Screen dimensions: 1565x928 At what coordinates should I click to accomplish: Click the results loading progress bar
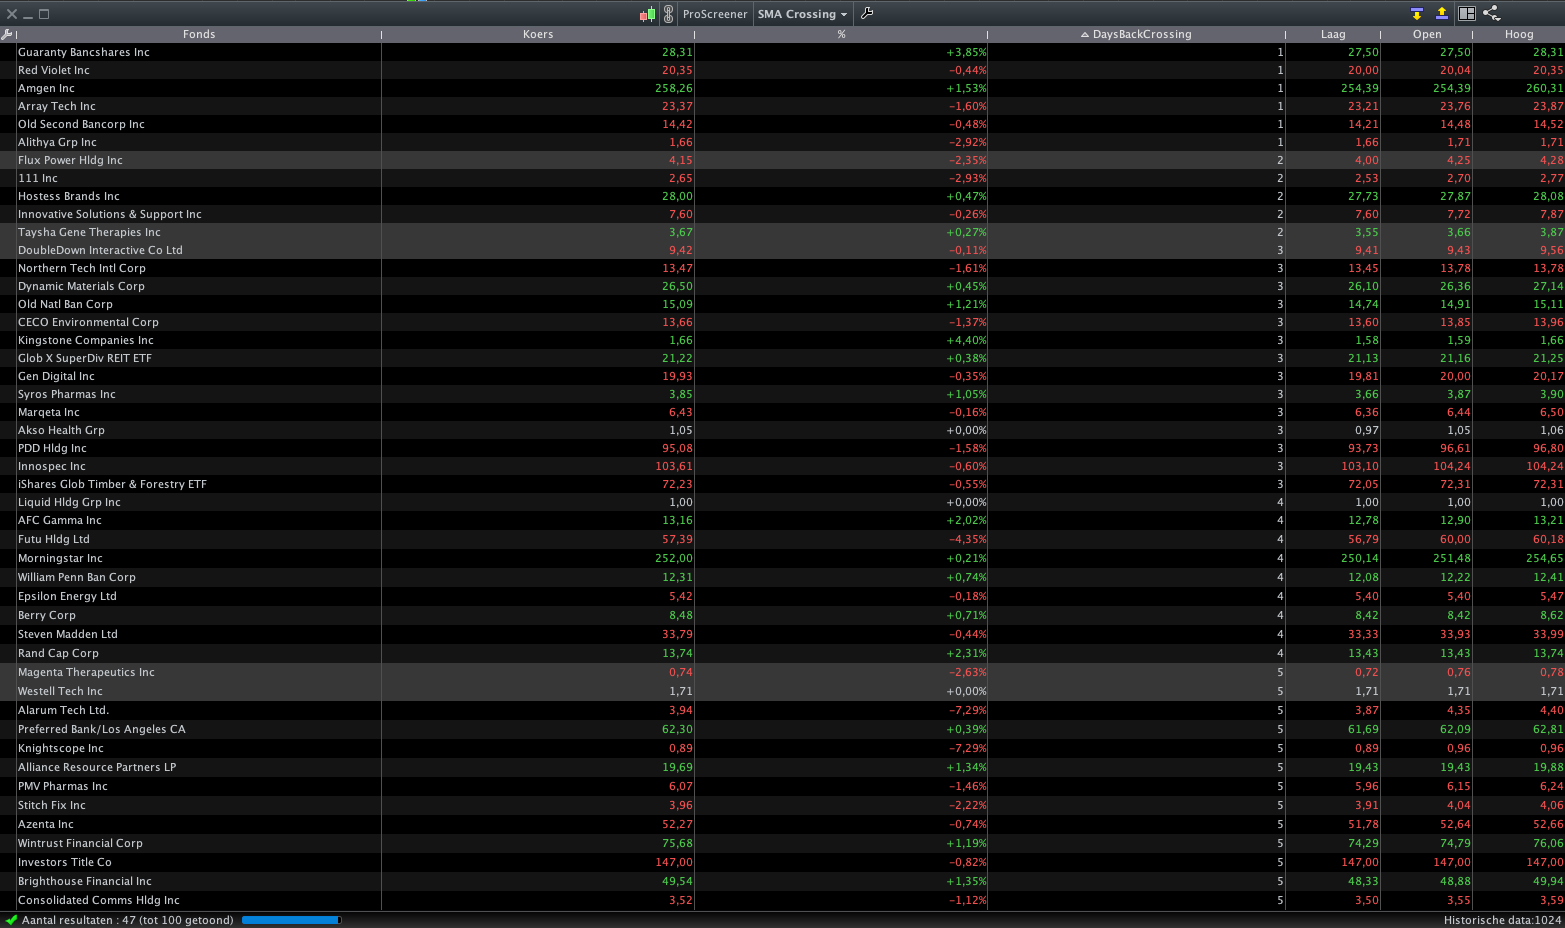click(291, 920)
